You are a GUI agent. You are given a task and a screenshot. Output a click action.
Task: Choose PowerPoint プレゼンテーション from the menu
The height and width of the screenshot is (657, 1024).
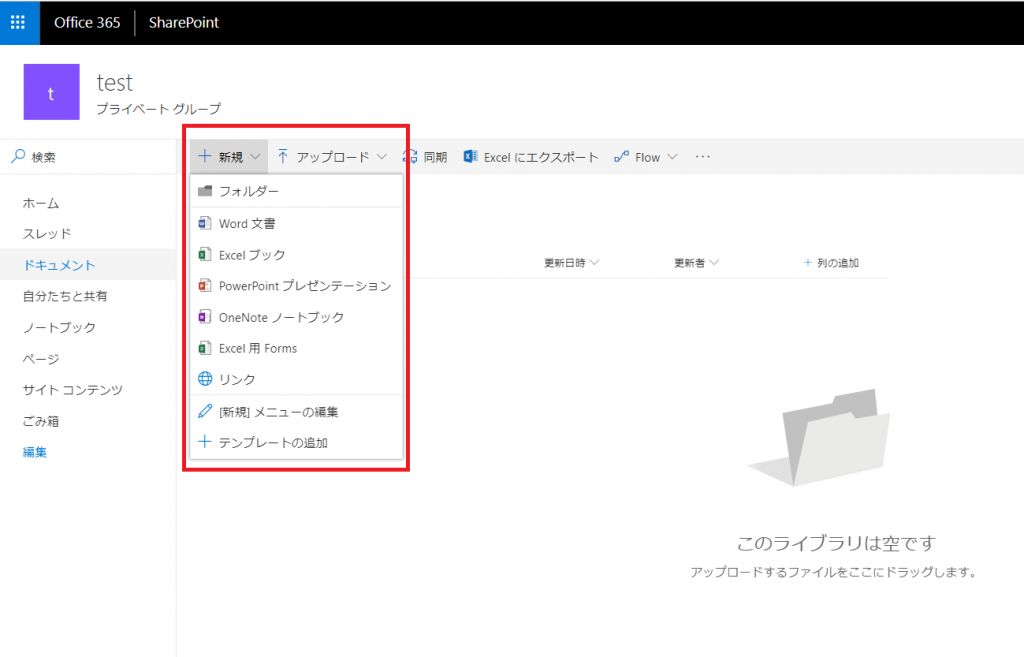[x=296, y=286]
